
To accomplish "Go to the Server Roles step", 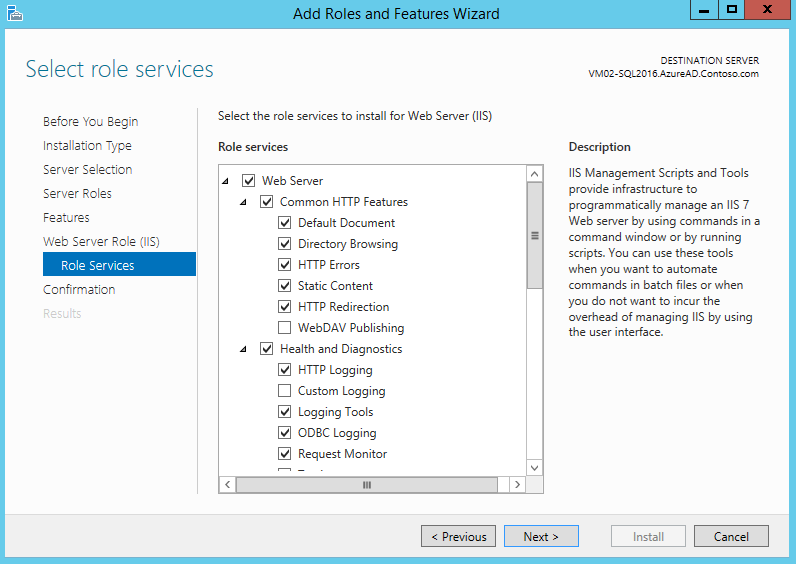I will (77, 193).
